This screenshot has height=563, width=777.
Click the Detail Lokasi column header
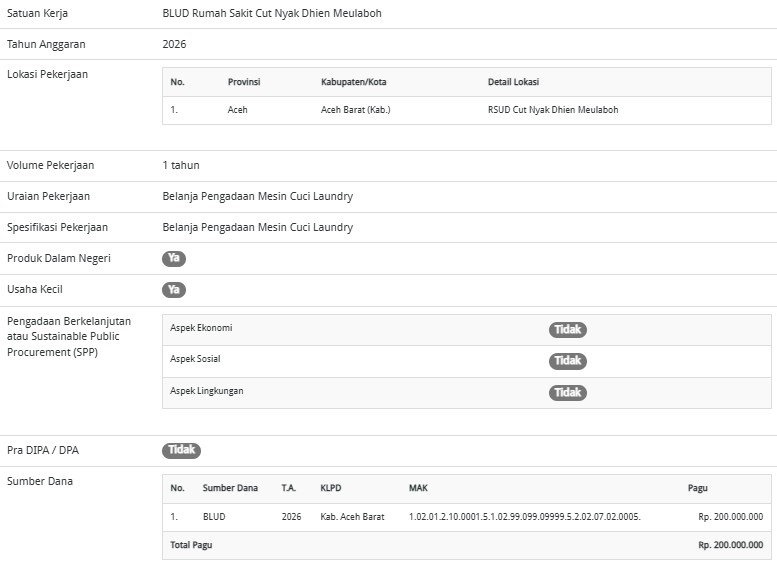pos(513,82)
